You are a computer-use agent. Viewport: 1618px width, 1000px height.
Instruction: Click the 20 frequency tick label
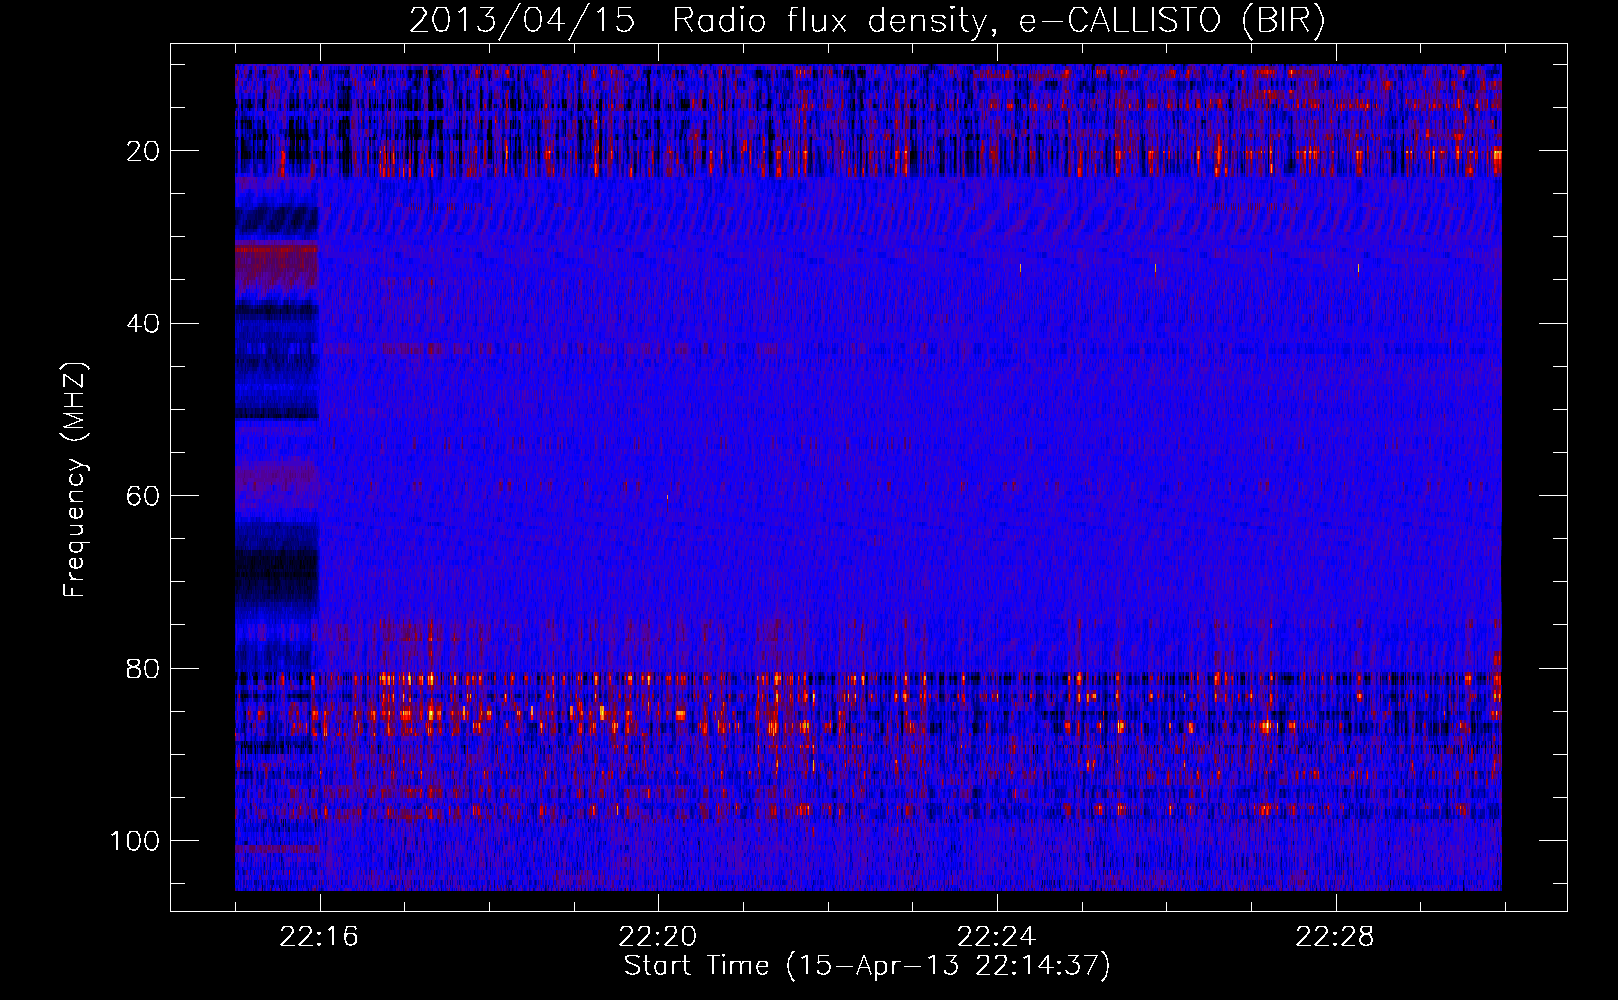[144, 151]
